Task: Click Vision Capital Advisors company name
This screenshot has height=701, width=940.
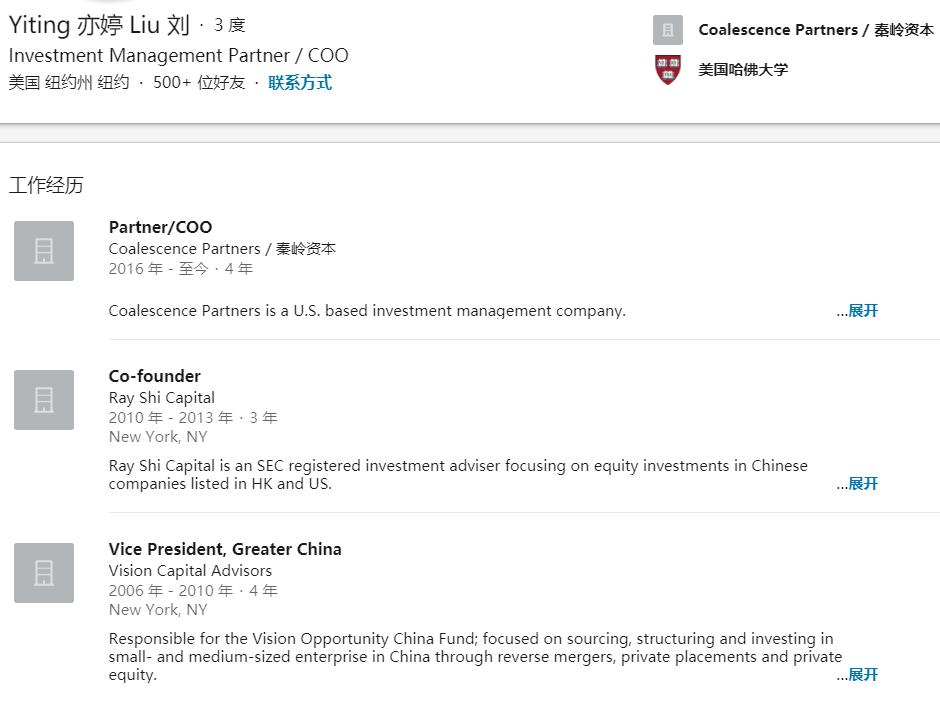Action: [190, 571]
